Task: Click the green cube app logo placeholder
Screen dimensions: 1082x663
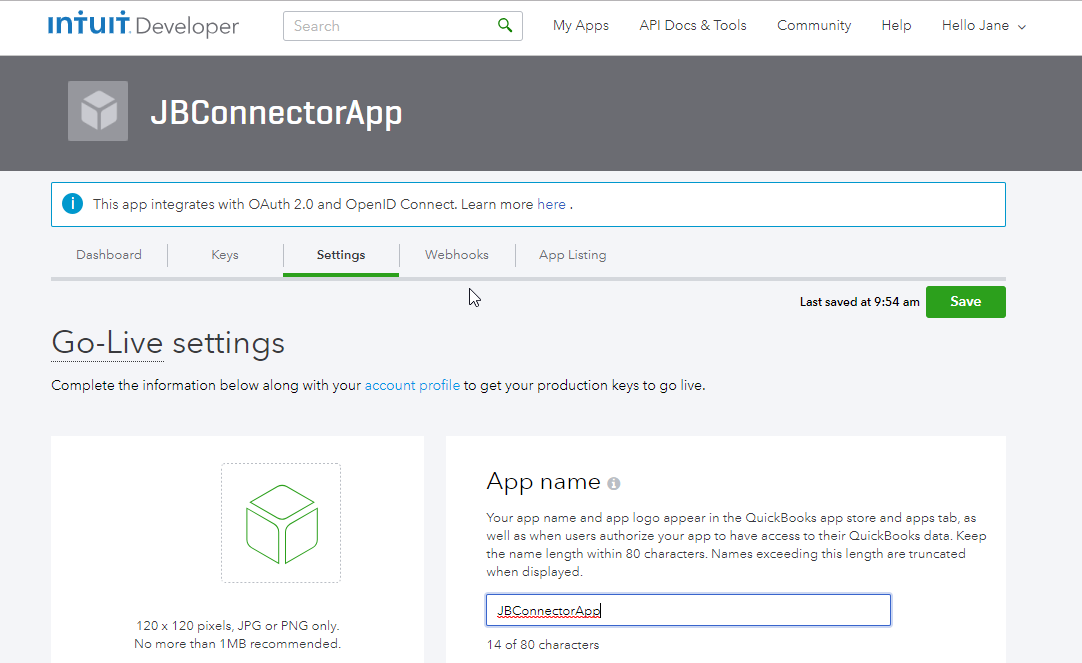Action: click(281, 523)
